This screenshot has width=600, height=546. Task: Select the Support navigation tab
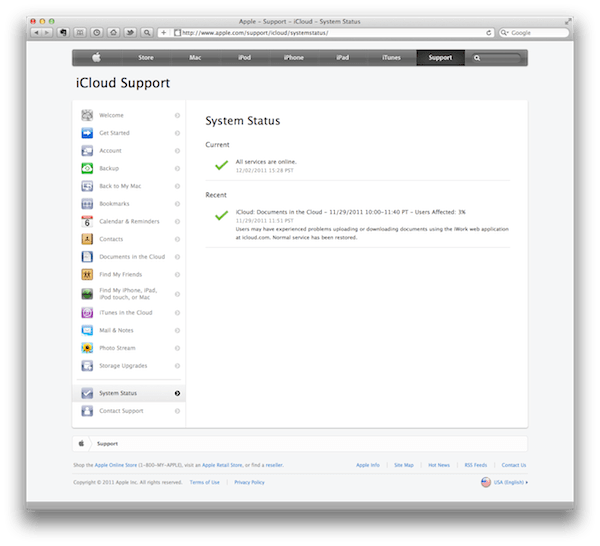click(440, 57)
